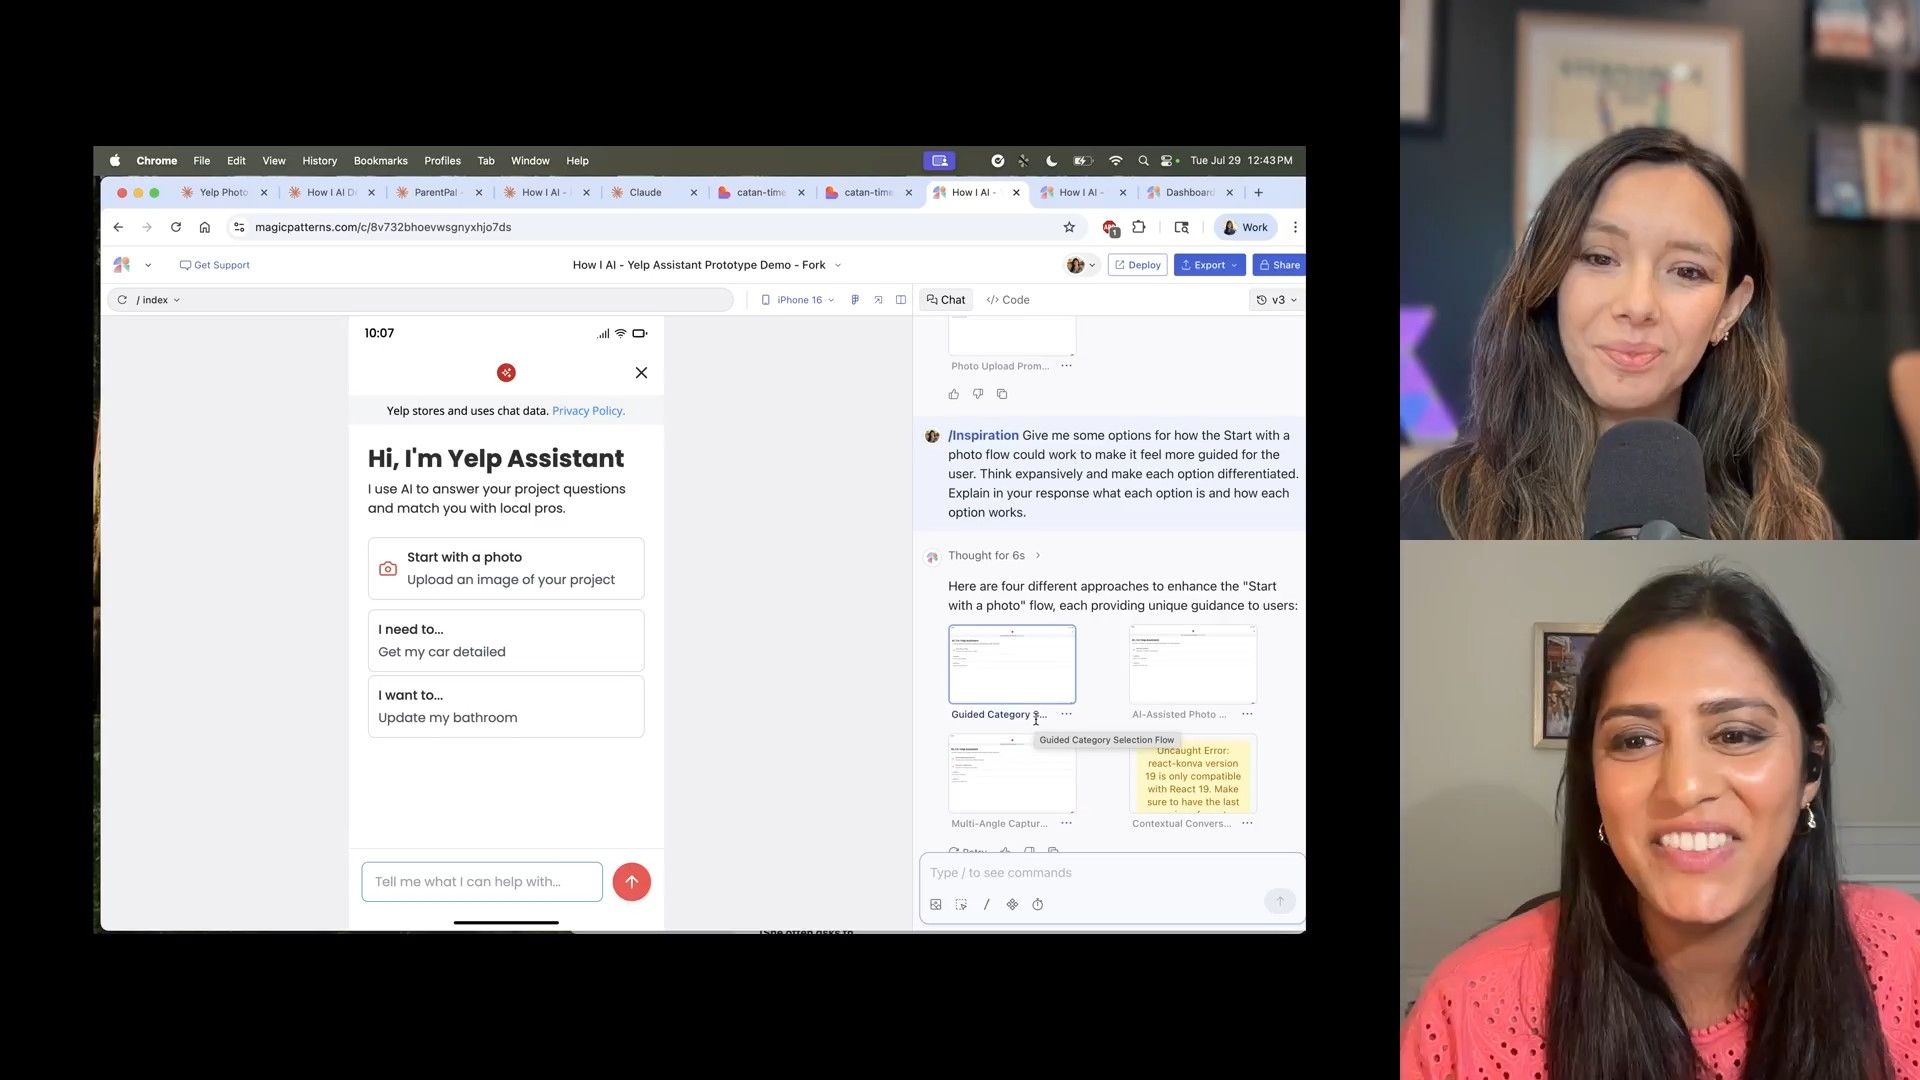
Task: Expand the project title dropdown chevron
Action: coord(838,265)
